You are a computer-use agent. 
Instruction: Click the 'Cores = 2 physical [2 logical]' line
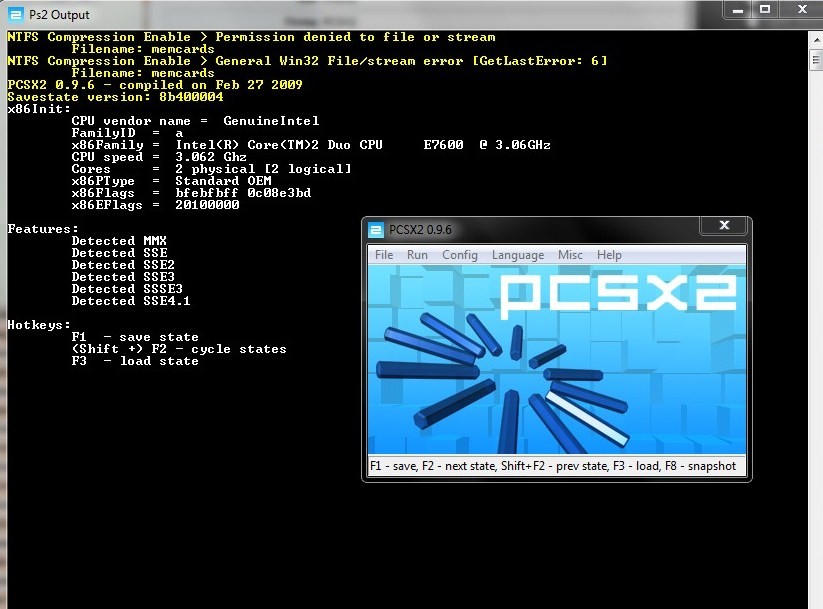point(212,169)
